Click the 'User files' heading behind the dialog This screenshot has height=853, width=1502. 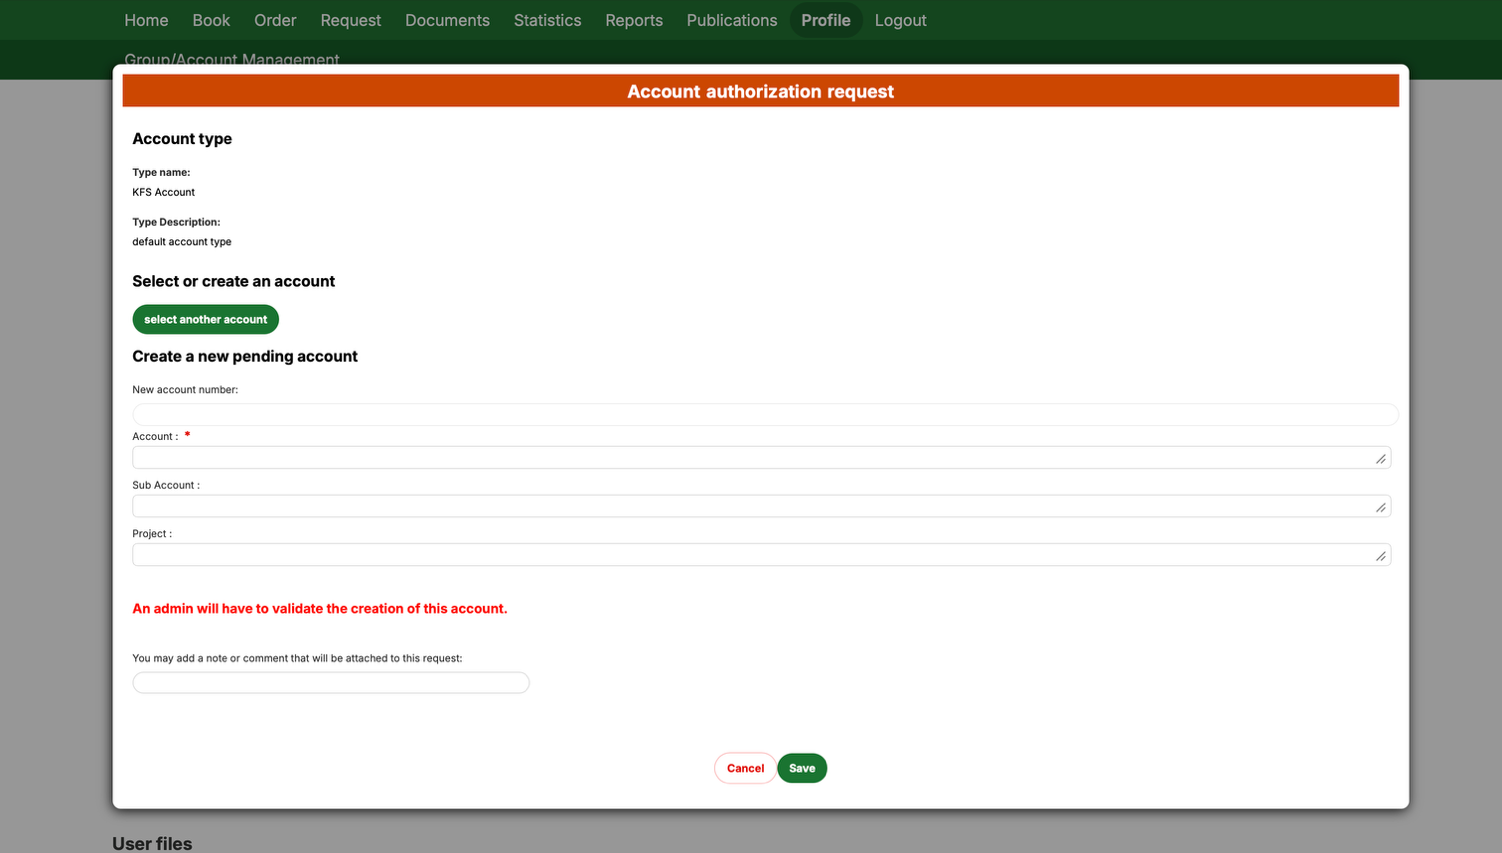pos(152,843)
